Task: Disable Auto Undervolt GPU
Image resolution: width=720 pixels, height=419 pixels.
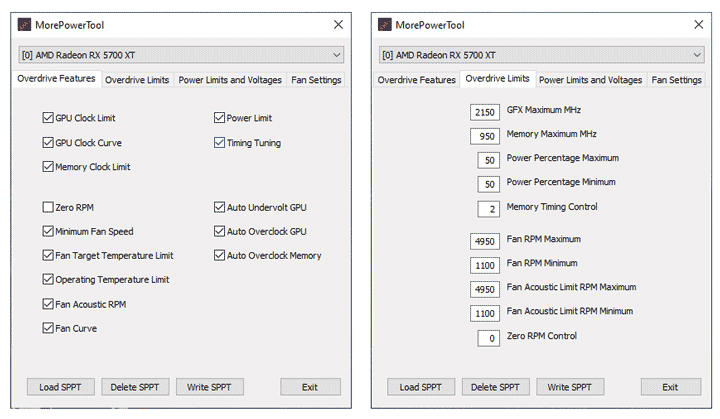Action: [x=219, y=207]
